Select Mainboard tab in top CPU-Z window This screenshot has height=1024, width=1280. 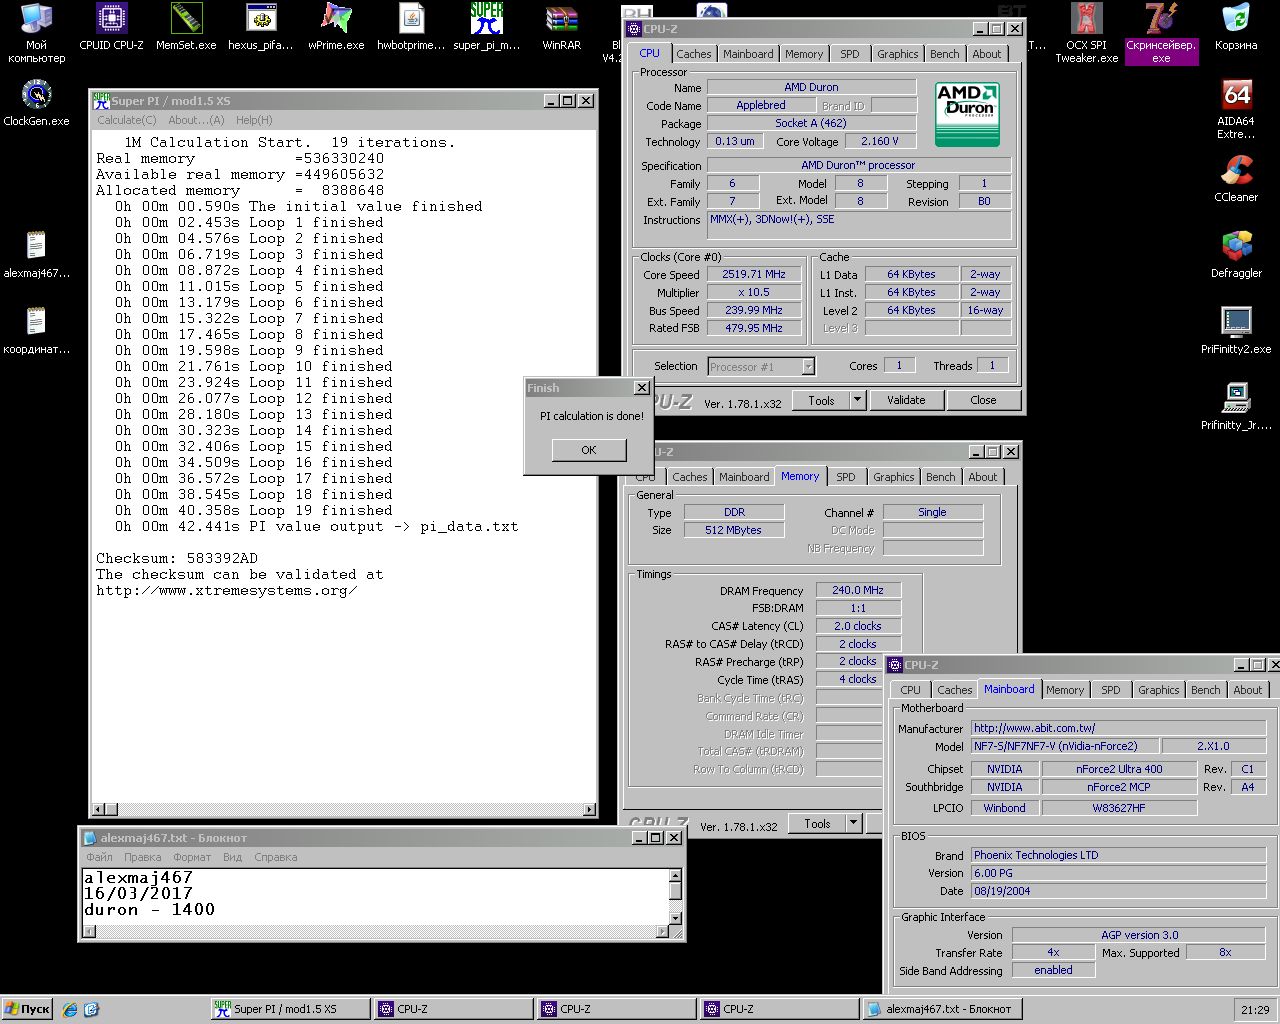pyautogui.click(x=748, y=54)
